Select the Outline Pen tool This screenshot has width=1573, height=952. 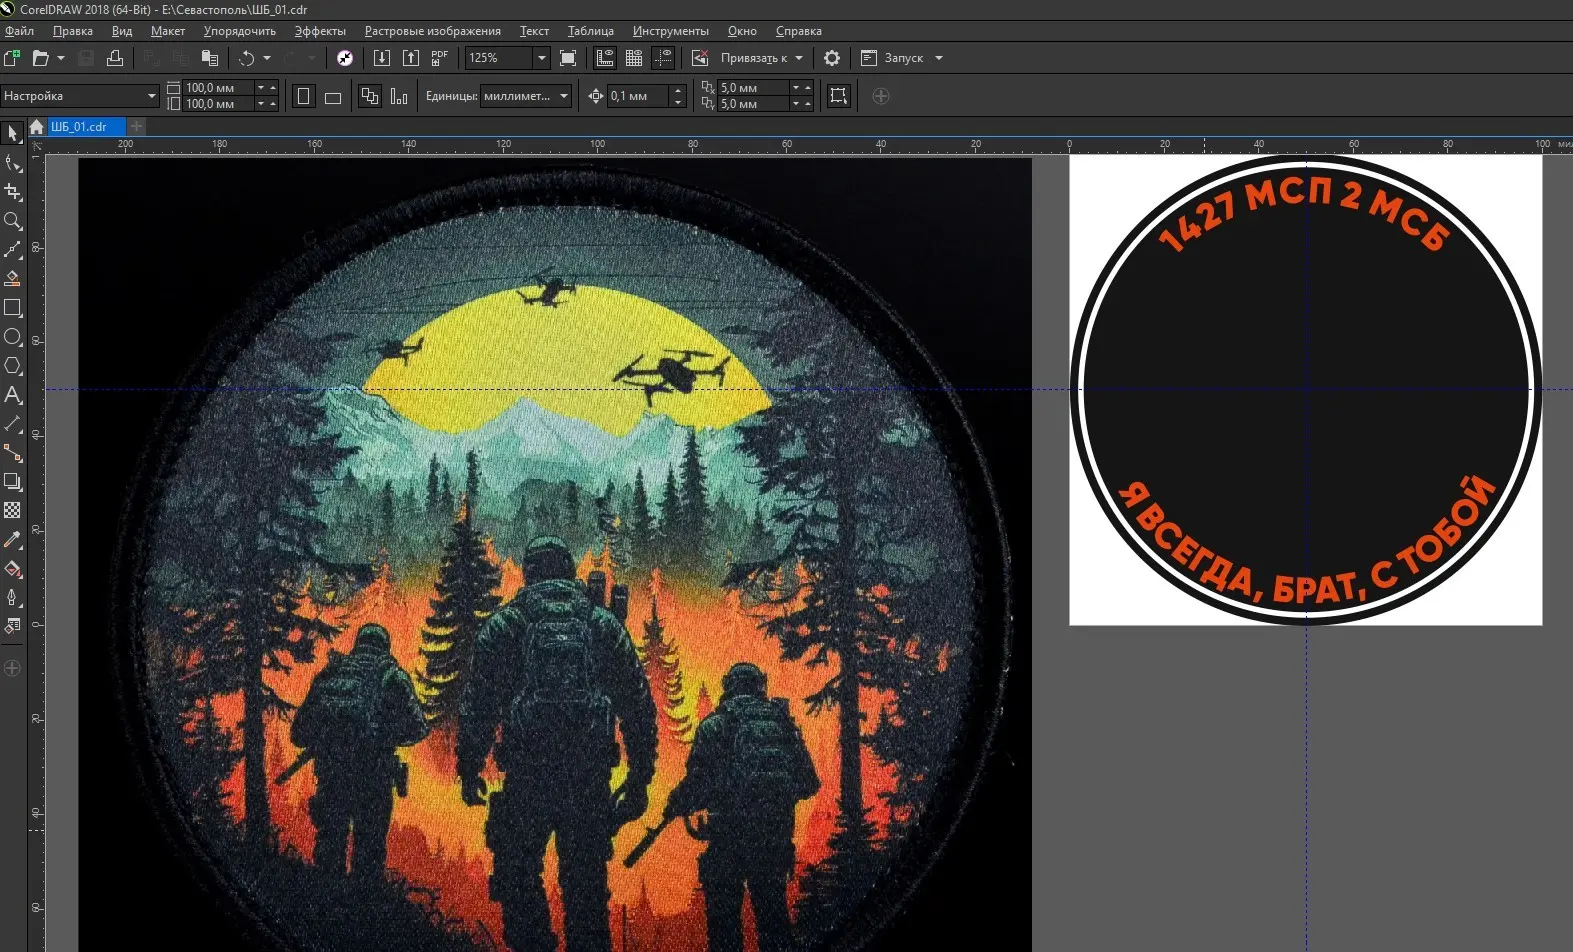13,598
